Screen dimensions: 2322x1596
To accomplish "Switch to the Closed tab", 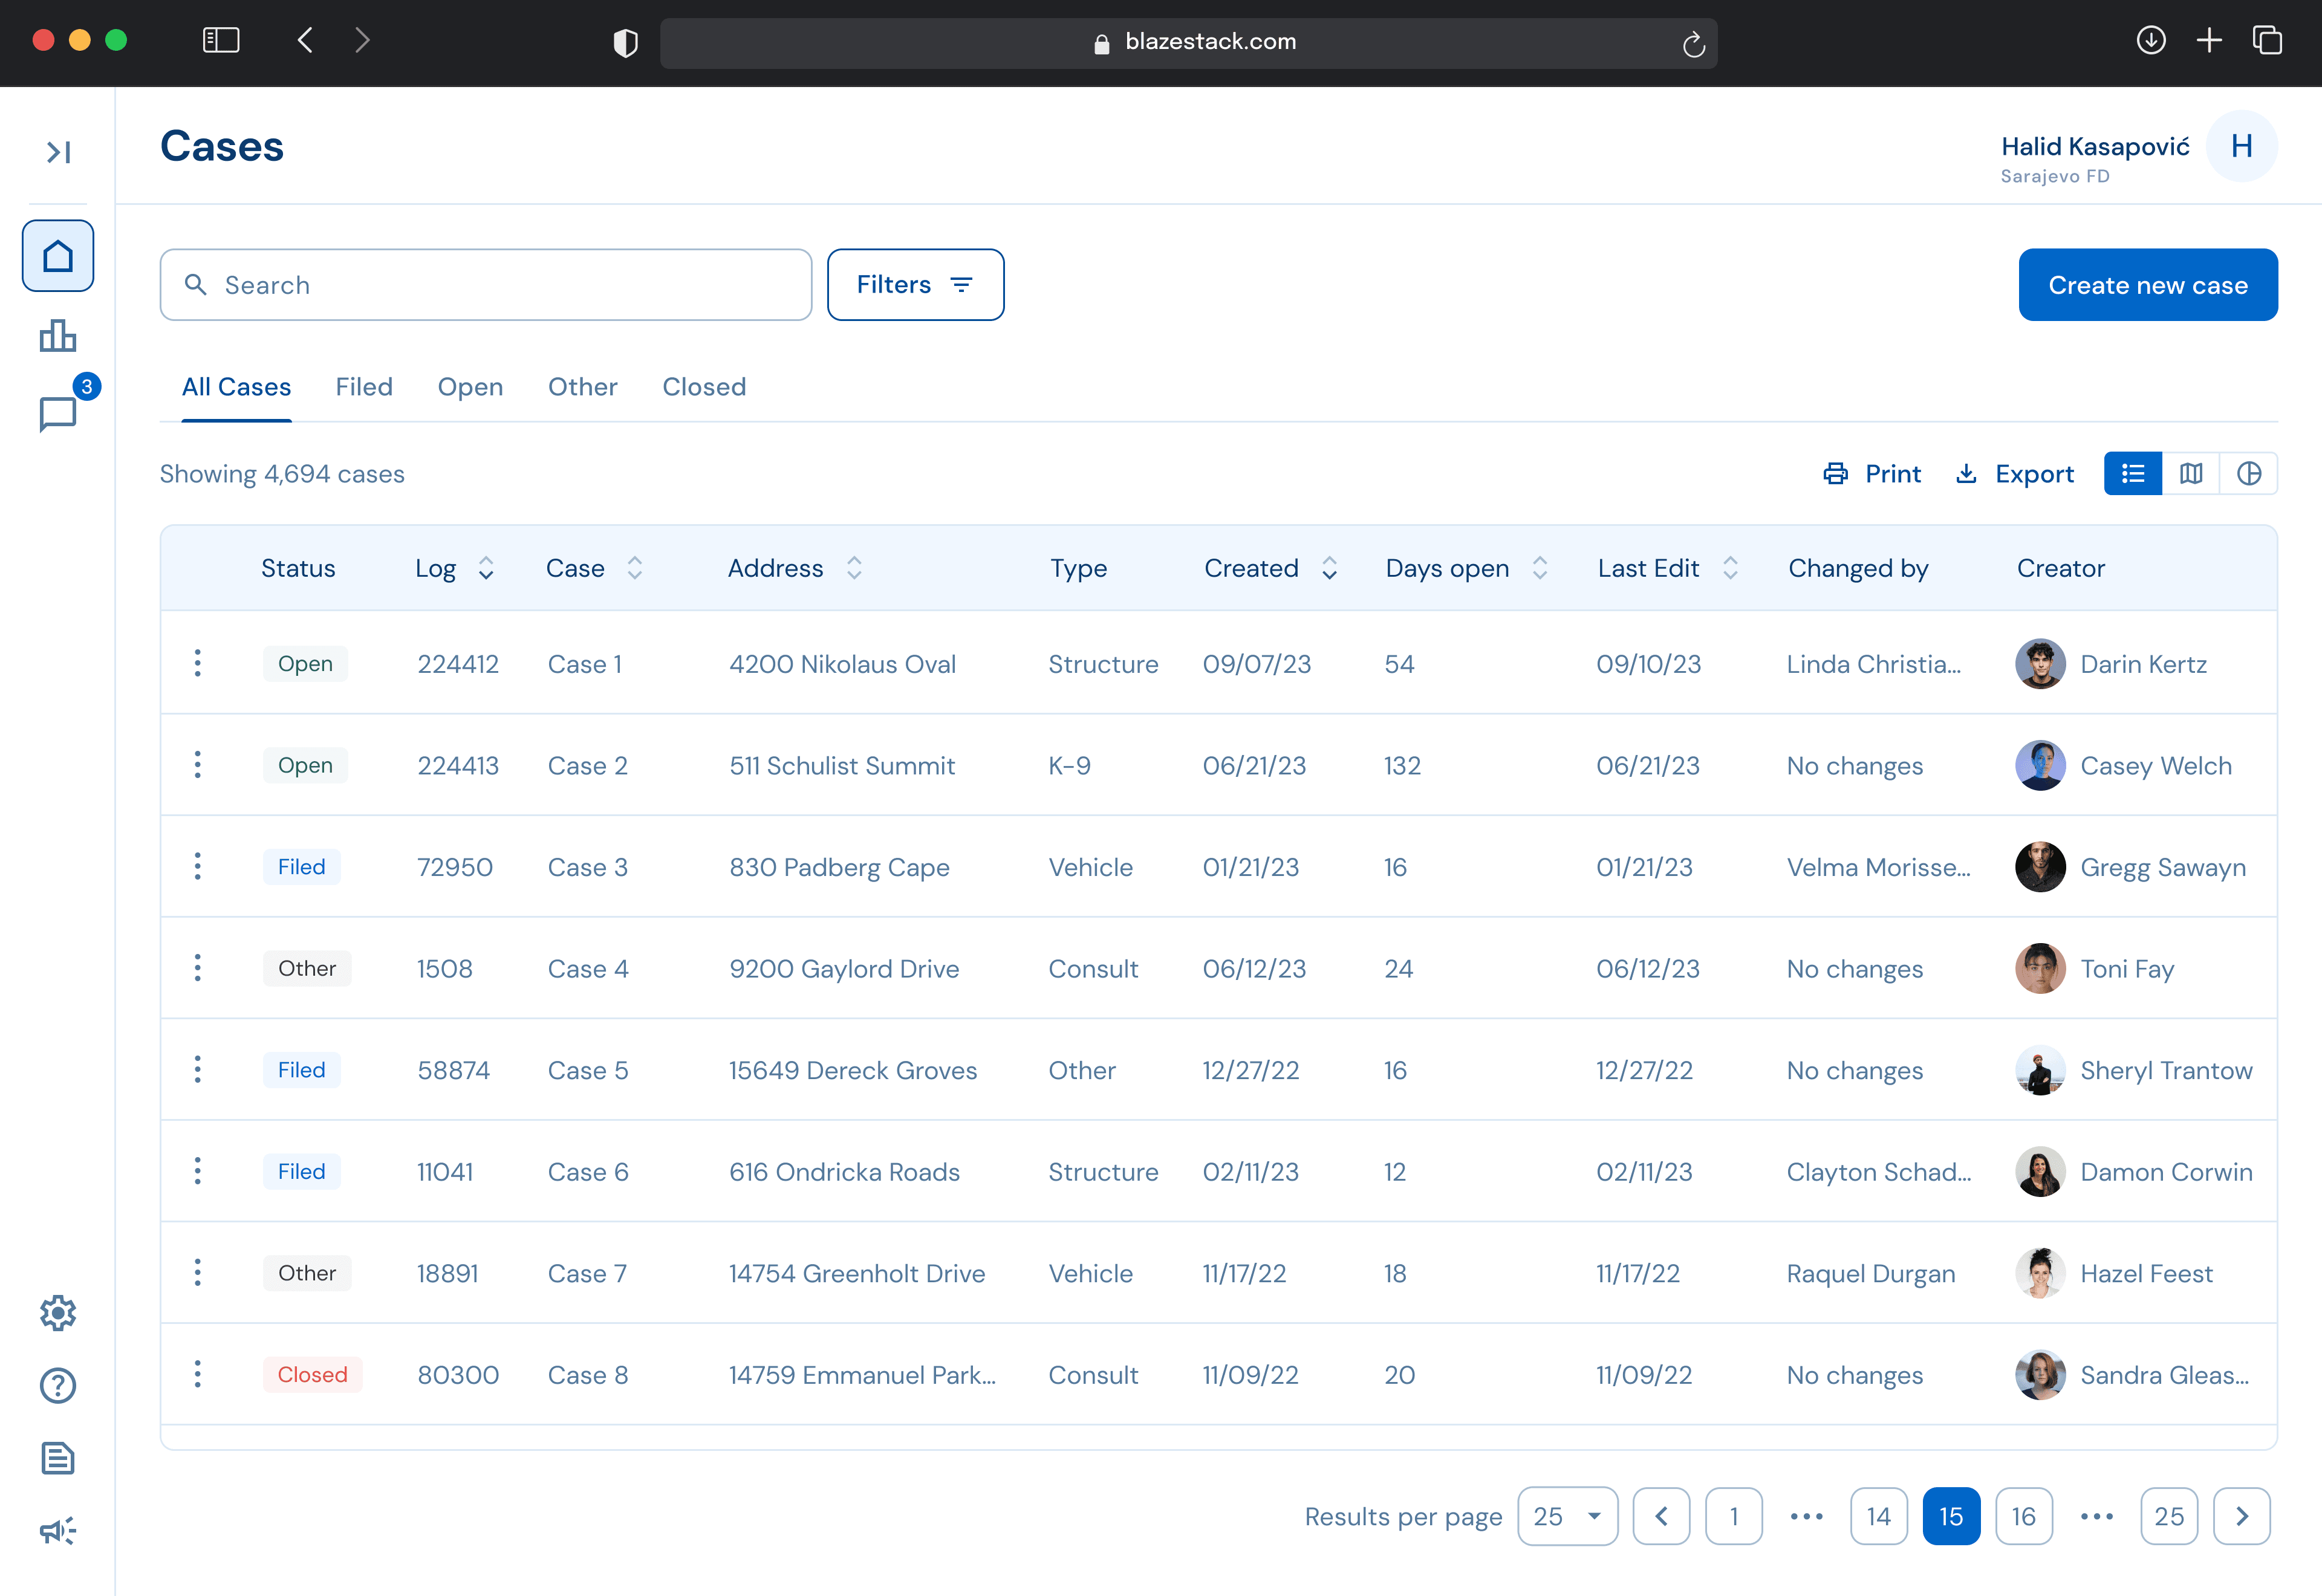I will pos(704,387).
